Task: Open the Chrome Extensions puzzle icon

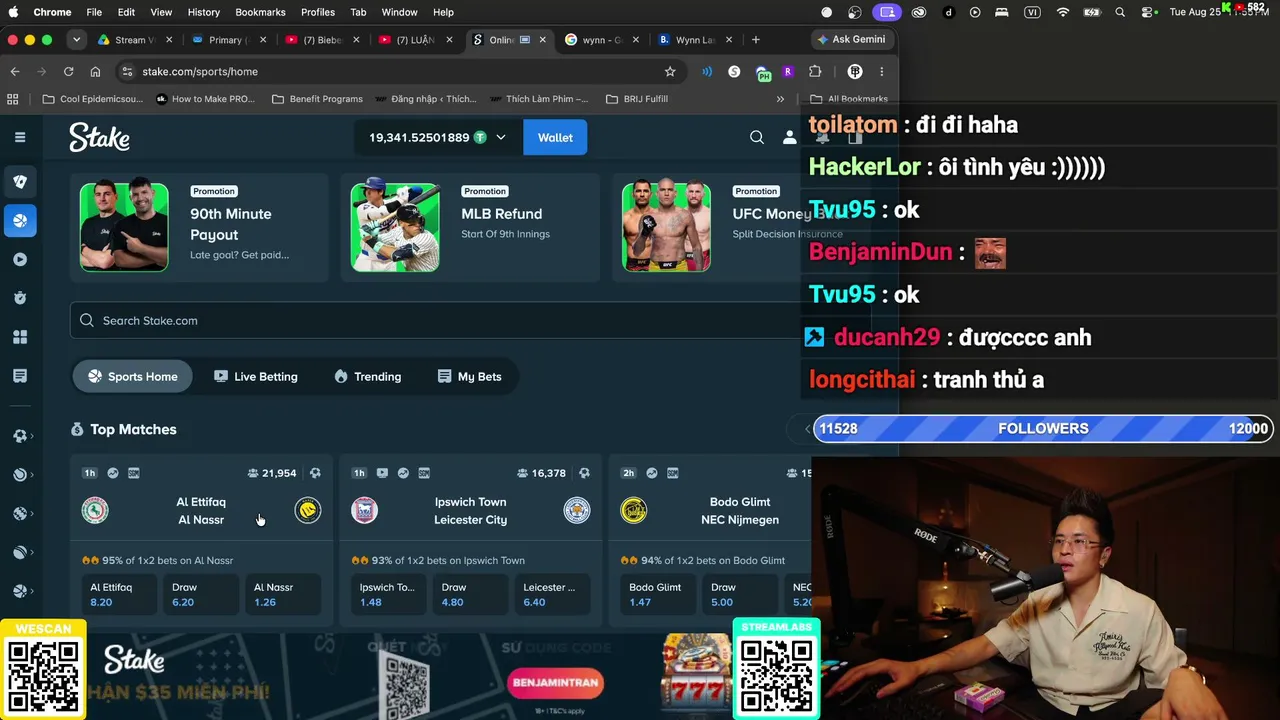Action: pos(815,71)
